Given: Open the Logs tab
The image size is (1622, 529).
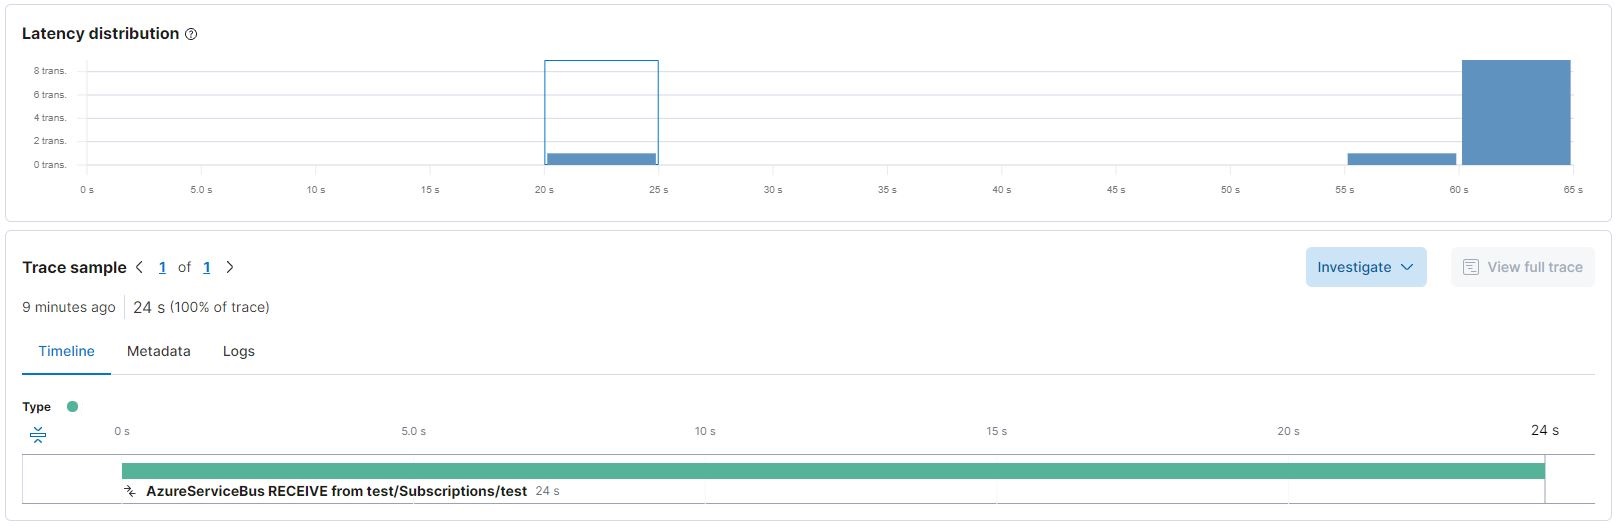Looking at the screenshot, I should tap(238, 351).
